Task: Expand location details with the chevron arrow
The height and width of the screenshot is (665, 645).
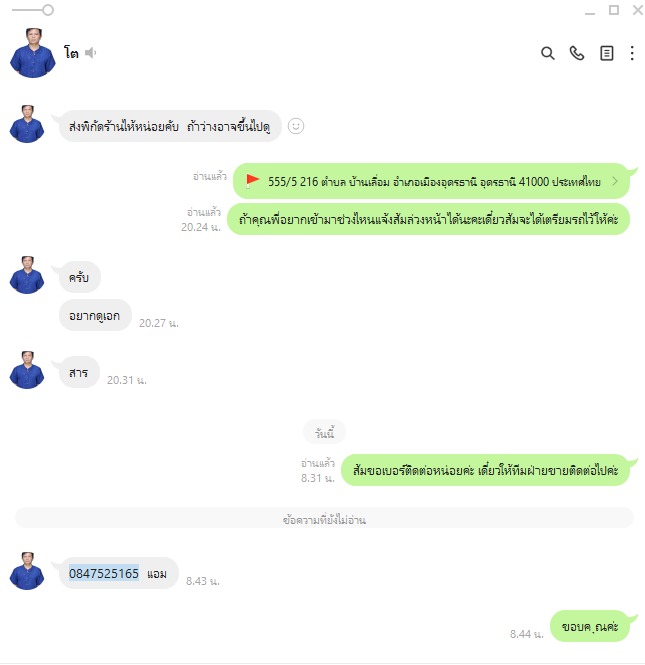Action: pos(615,181)
